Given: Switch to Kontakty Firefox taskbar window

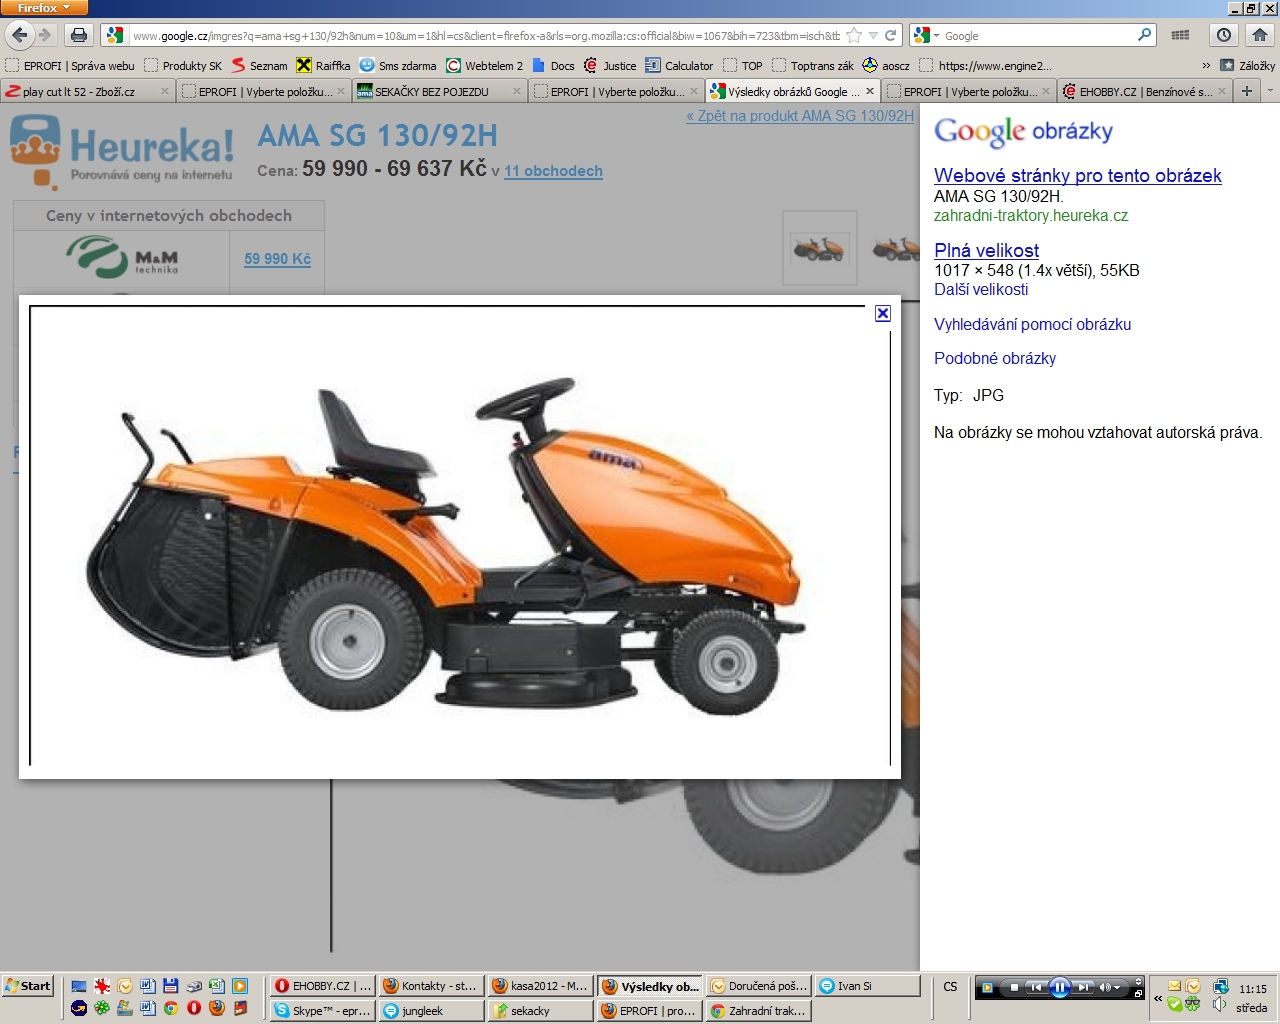Looking at the screenshot, I should [431, 986].
